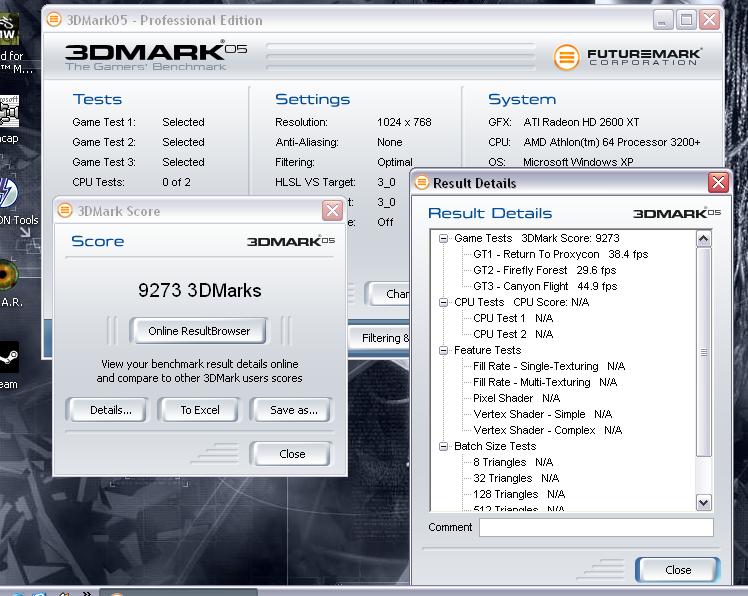Collapse the Batch Size Tests tree node

click(444, 446)
